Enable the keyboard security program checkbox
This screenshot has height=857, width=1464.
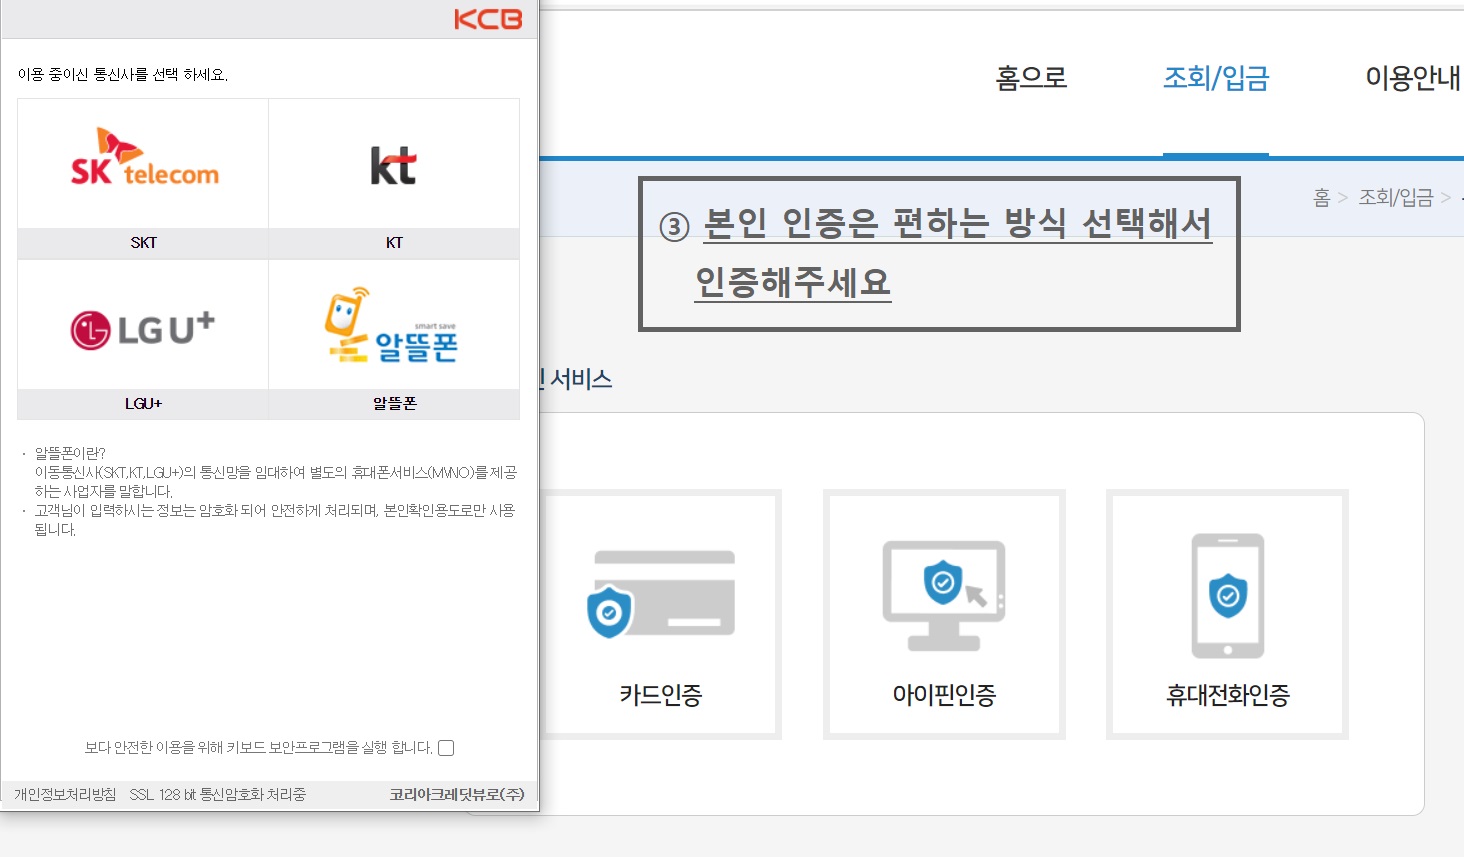click(446, 748)
